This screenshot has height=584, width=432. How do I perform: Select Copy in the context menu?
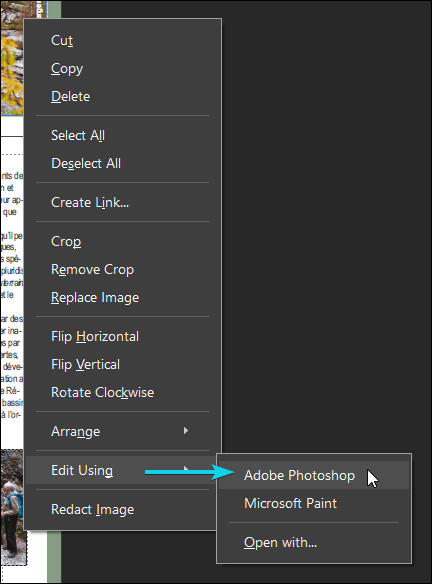[x=67, y=69]
